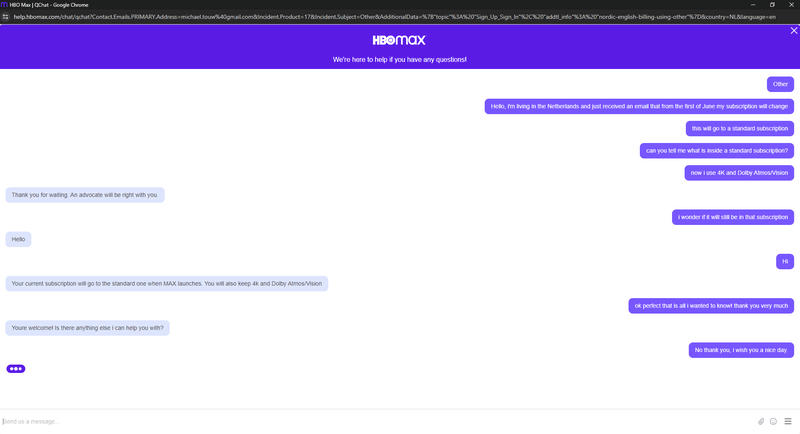Click the message starting 'Hello, I'm living in the Netherlands'
Screen dimensions: 800x434
(639, 106)
